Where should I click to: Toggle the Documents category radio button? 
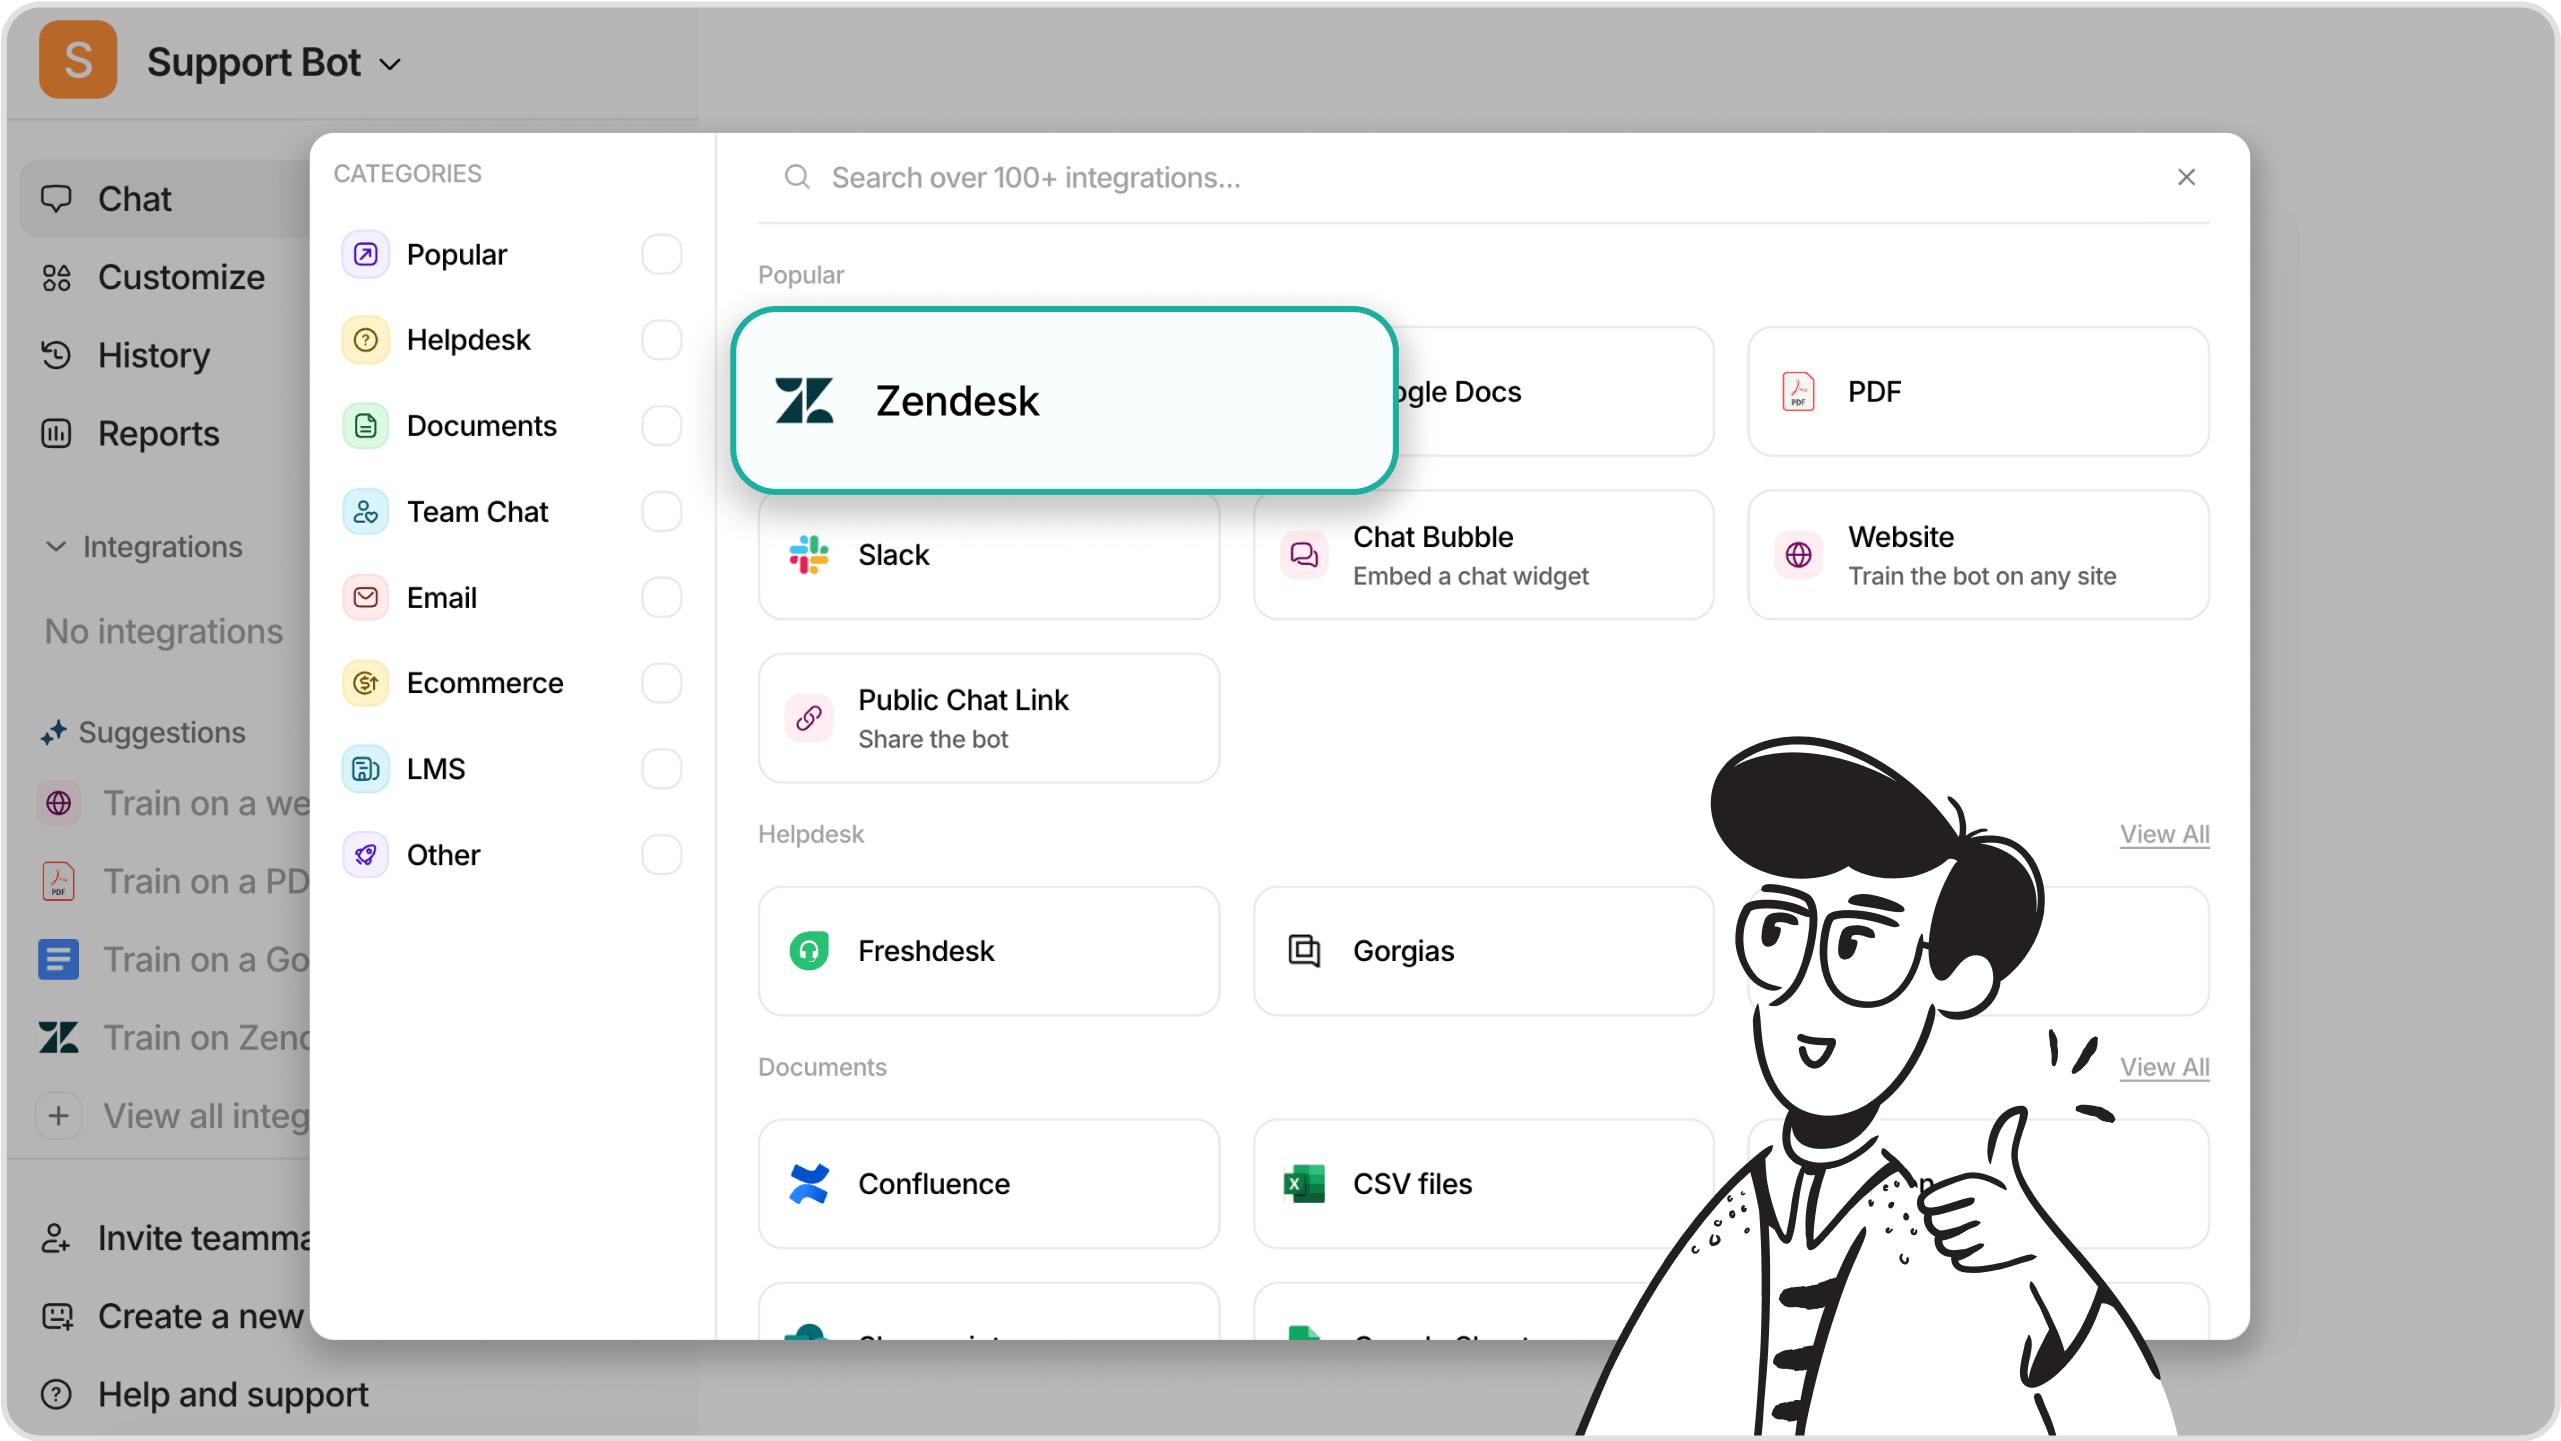pos(665,426)
